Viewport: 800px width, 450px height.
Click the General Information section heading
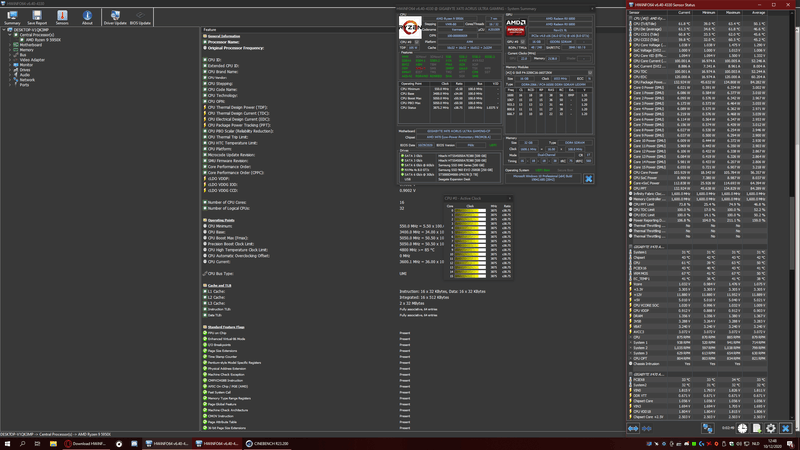pyautogui.click(x=223, y=36)
